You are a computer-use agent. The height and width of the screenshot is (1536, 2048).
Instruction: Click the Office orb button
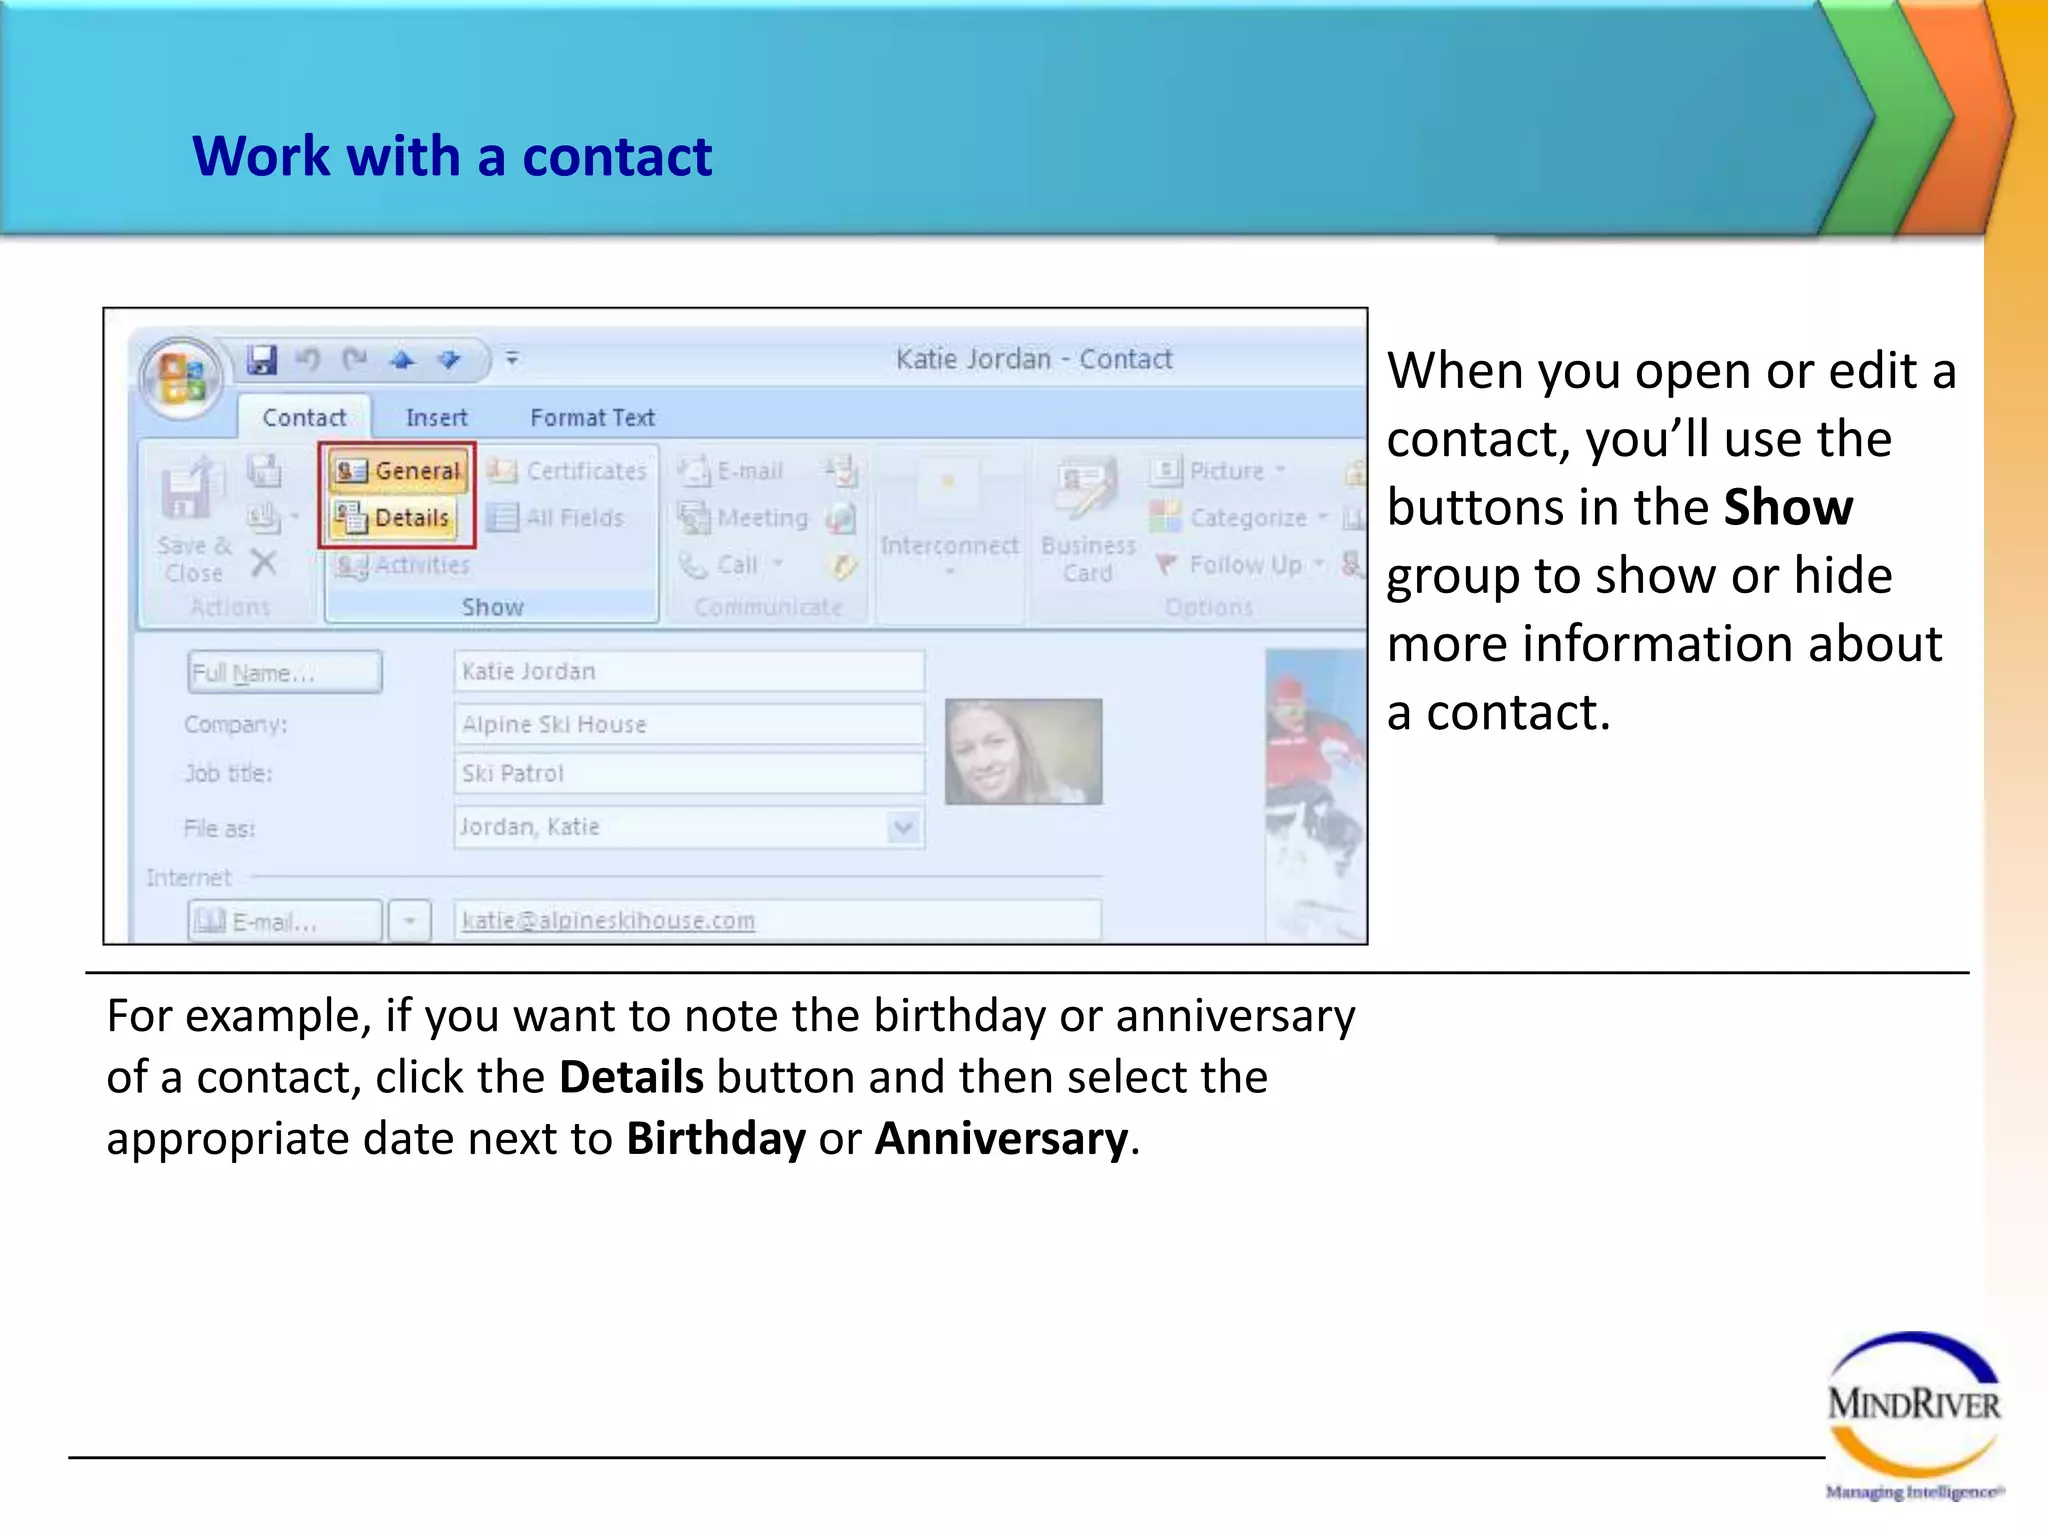(182, 379)
